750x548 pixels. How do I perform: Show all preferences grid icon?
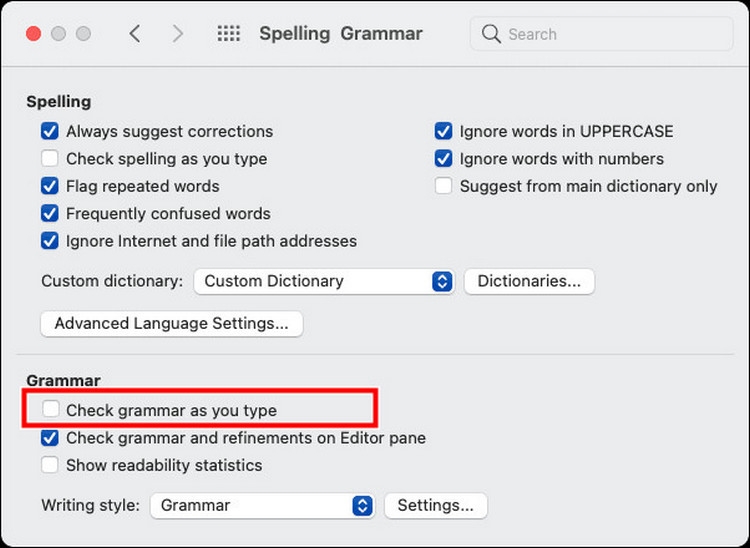click(229, 33)
